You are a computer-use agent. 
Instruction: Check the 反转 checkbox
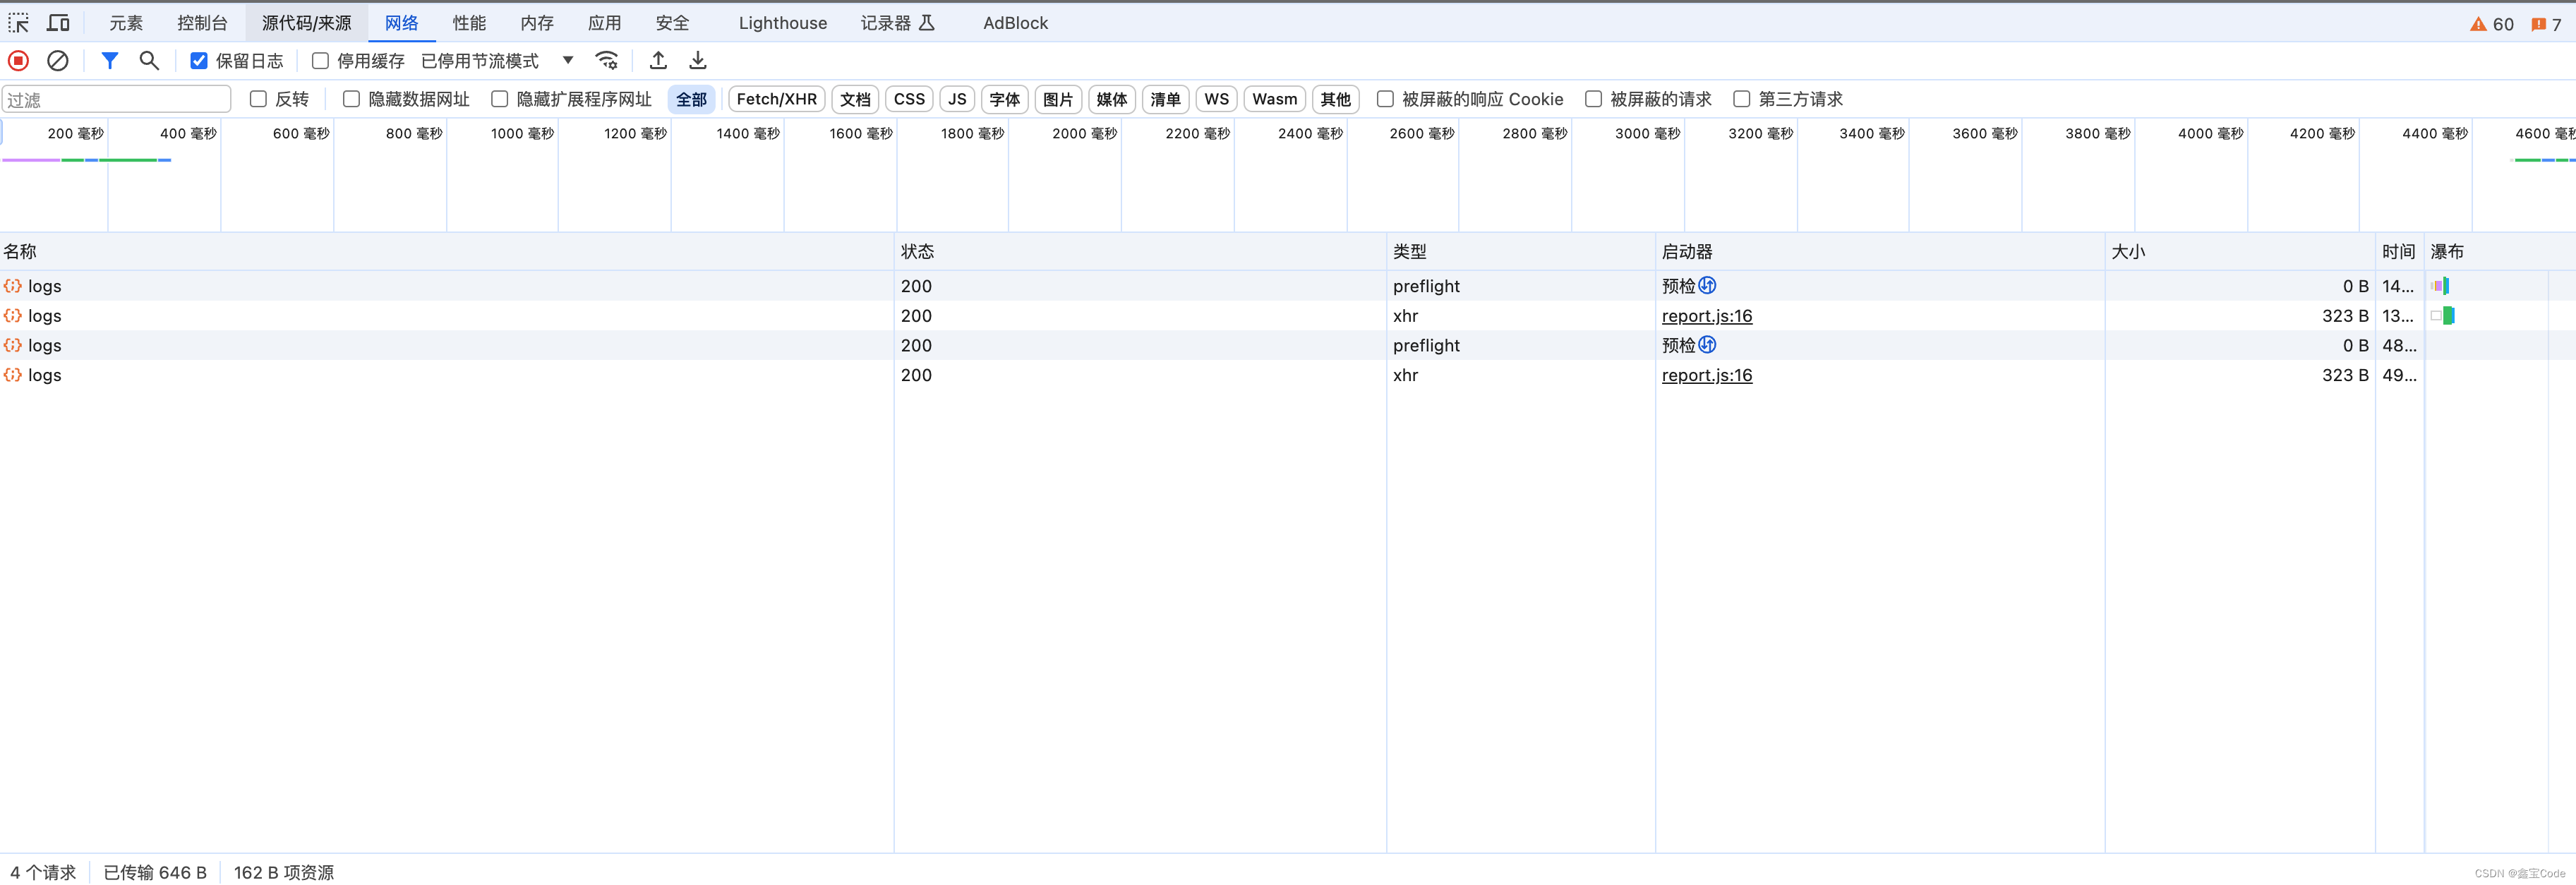(258, 99)
